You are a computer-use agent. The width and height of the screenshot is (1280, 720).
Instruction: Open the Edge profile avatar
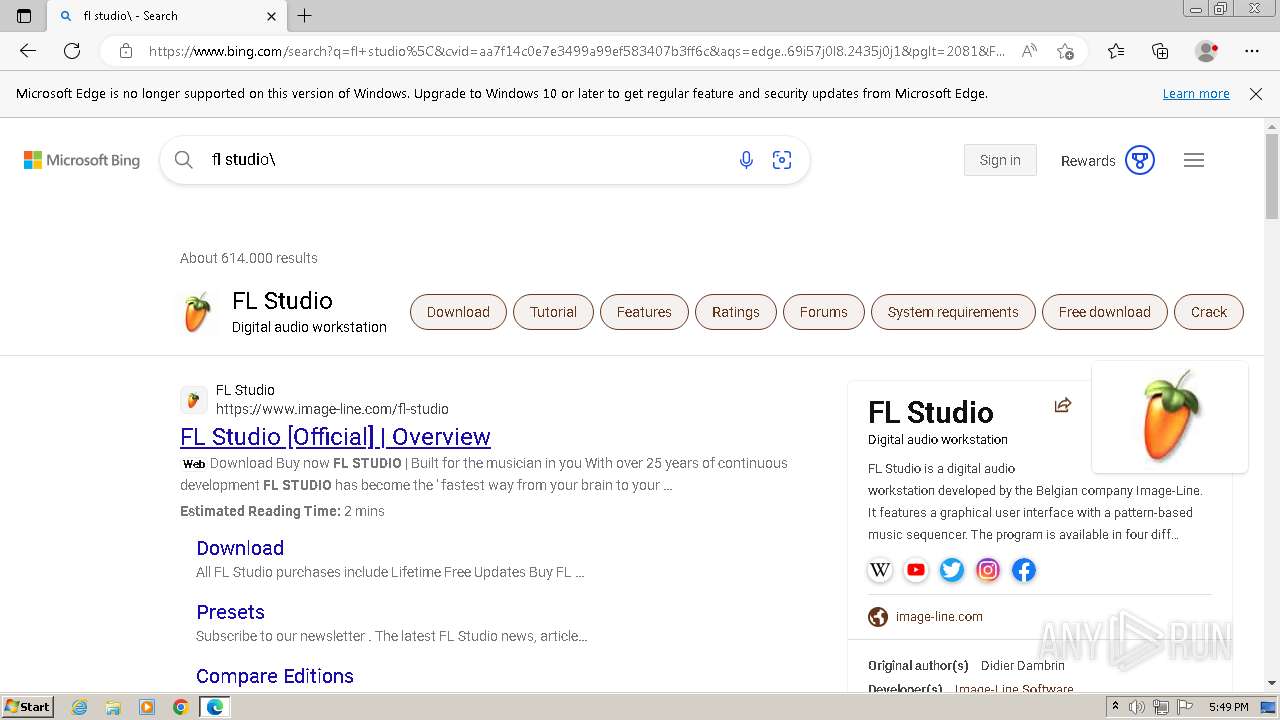[x=1207, y=51]
